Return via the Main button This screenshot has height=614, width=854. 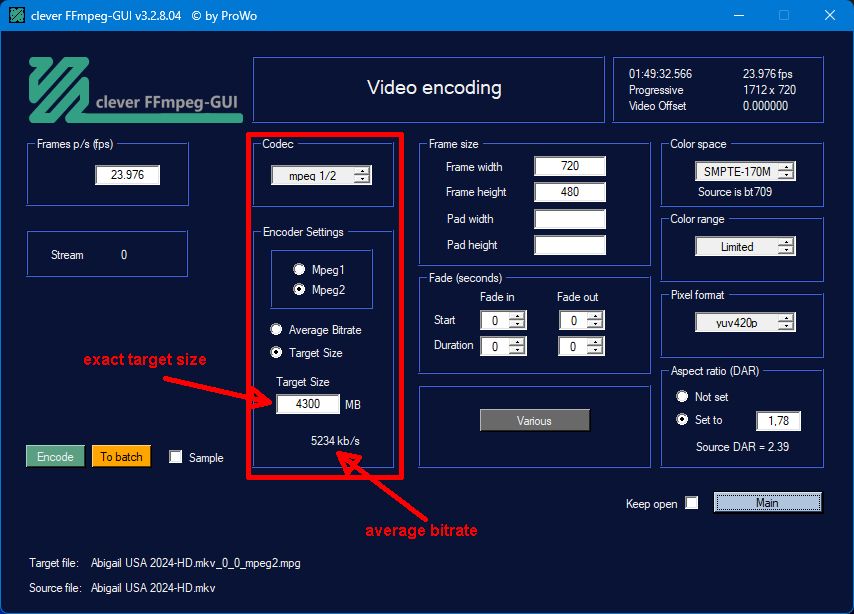click(767, 502)
